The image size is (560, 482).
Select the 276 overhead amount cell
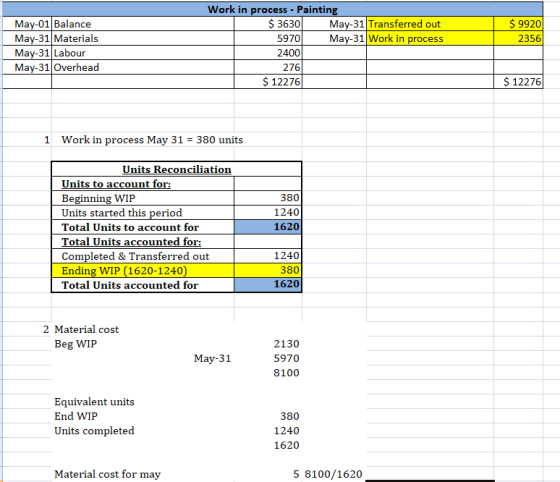click(268, 67)
